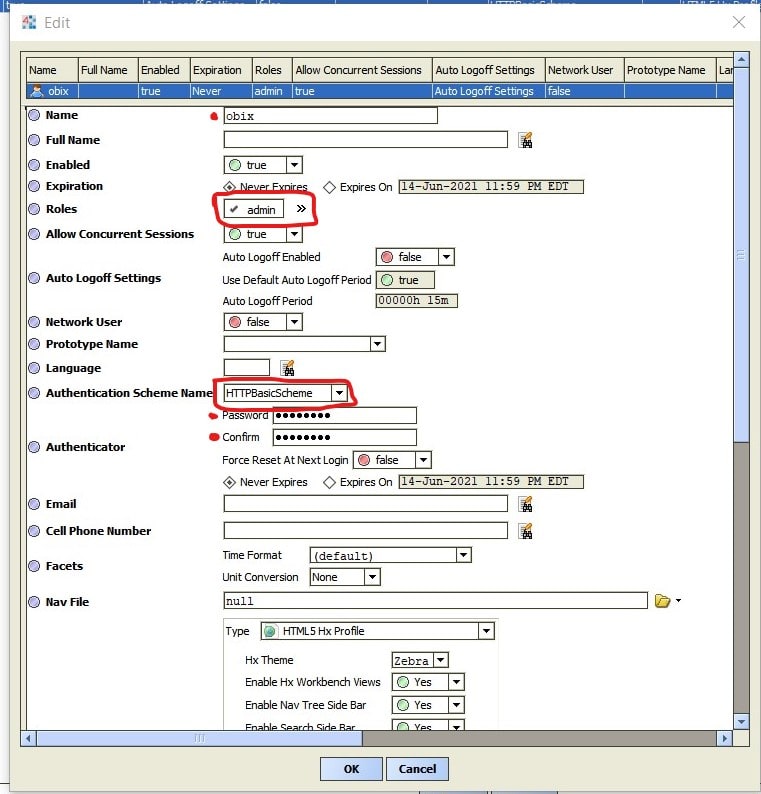Click the Confirm password field

coord(345,438)
